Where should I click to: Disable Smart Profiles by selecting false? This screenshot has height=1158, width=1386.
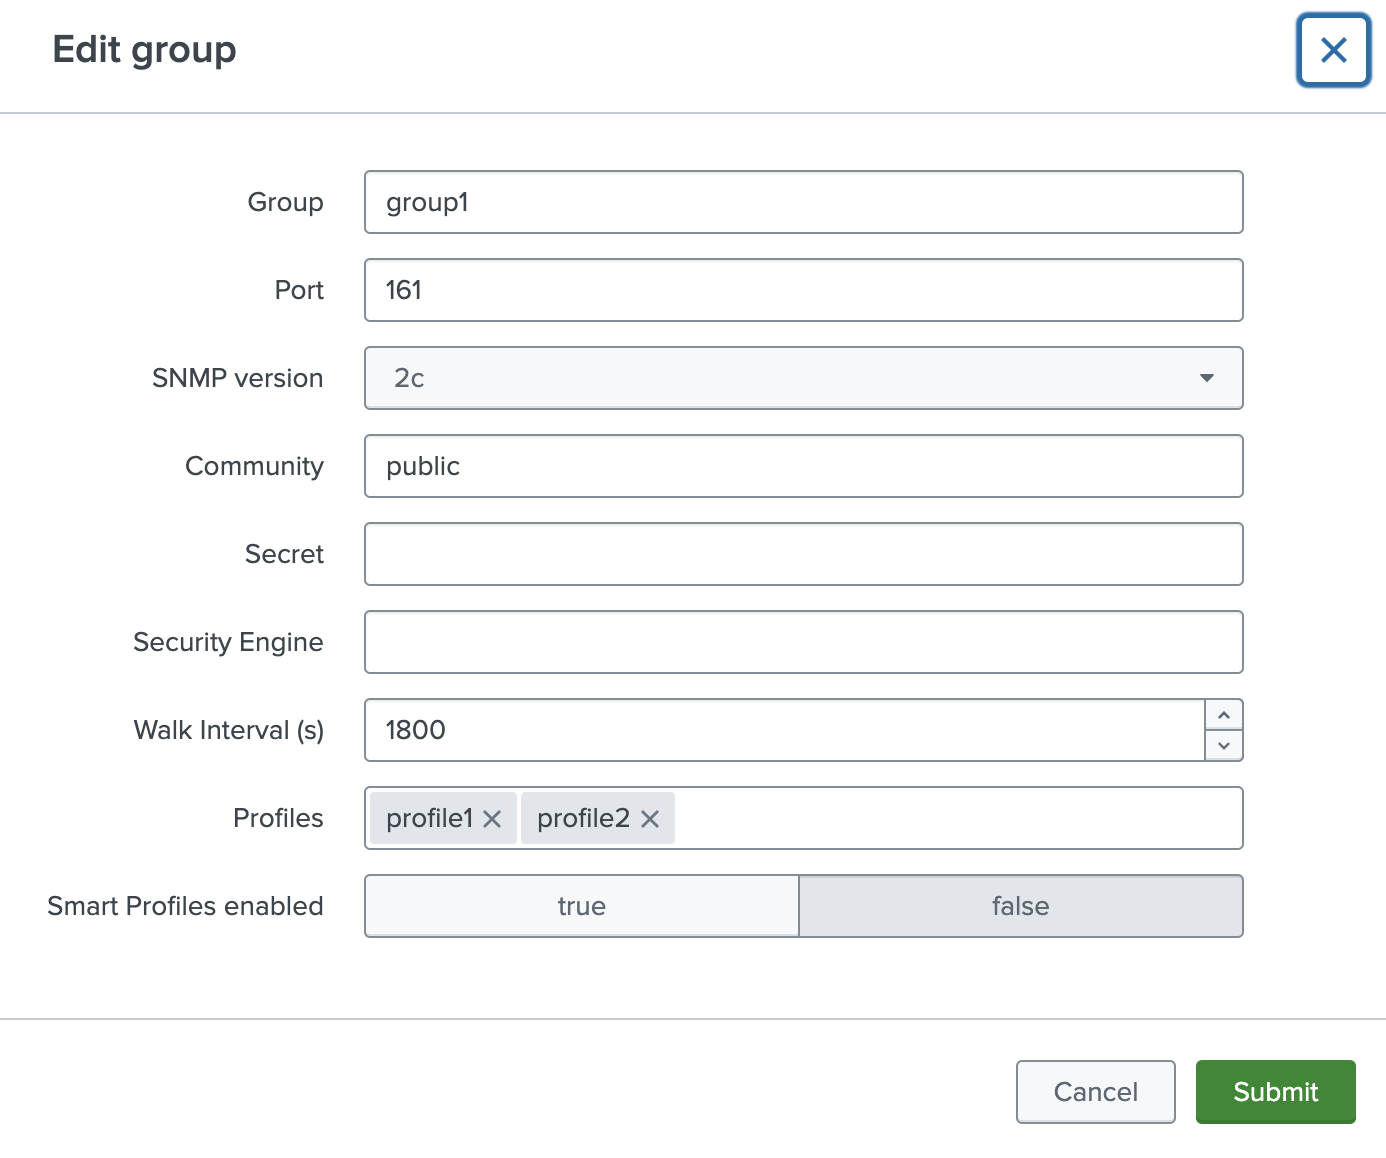point(1020,906)
